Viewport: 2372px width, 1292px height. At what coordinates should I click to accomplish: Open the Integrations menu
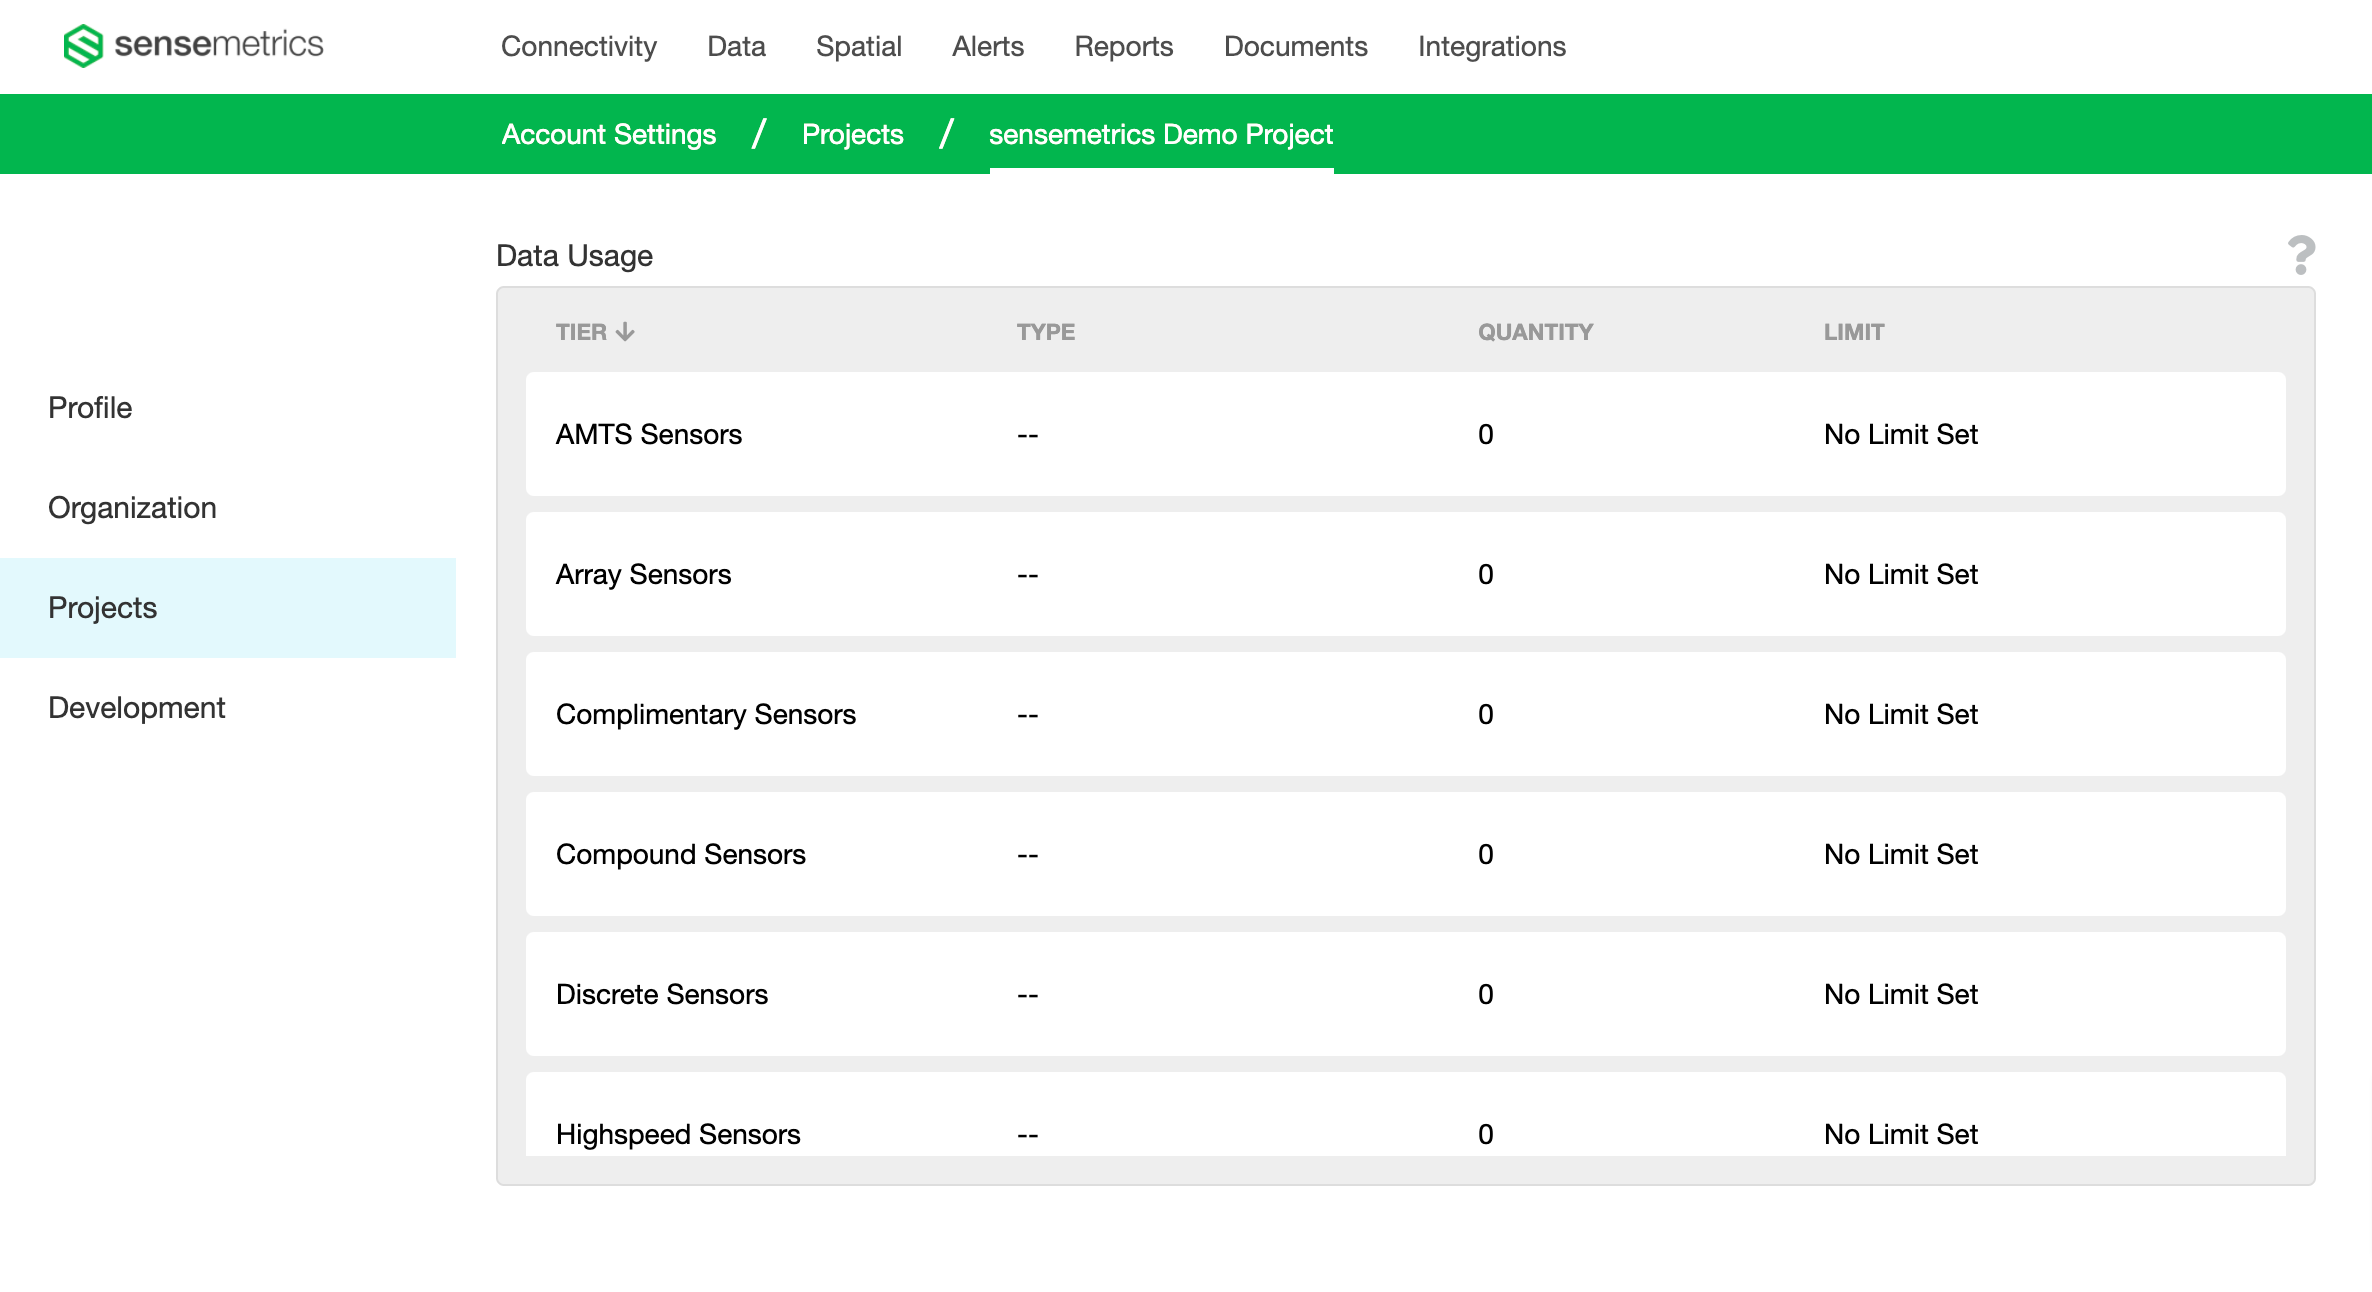coord(1492,46)
